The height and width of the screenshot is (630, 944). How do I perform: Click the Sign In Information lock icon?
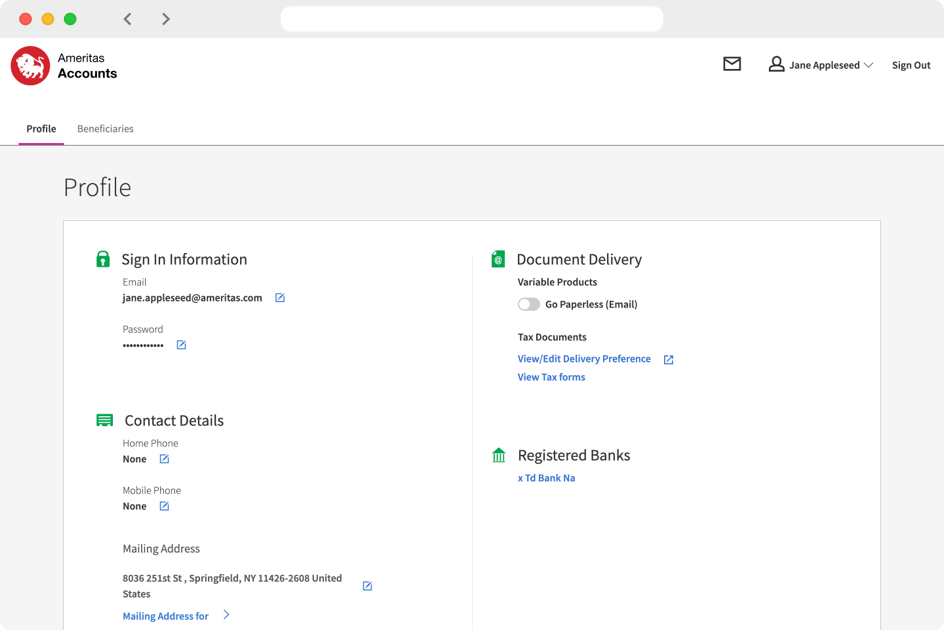tap(102, 258)
